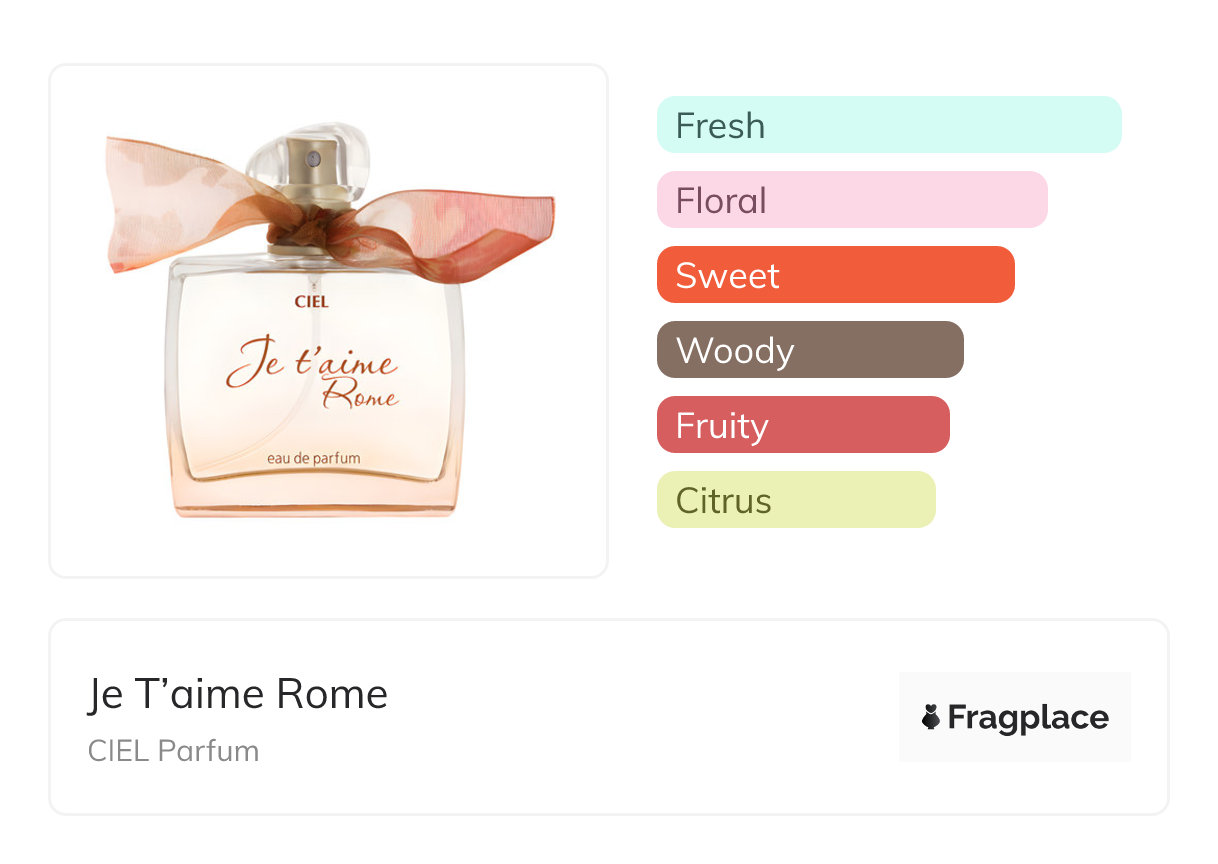Select the Floral accord bar
The image size is (1218, 864).
(x=852, y=200)
